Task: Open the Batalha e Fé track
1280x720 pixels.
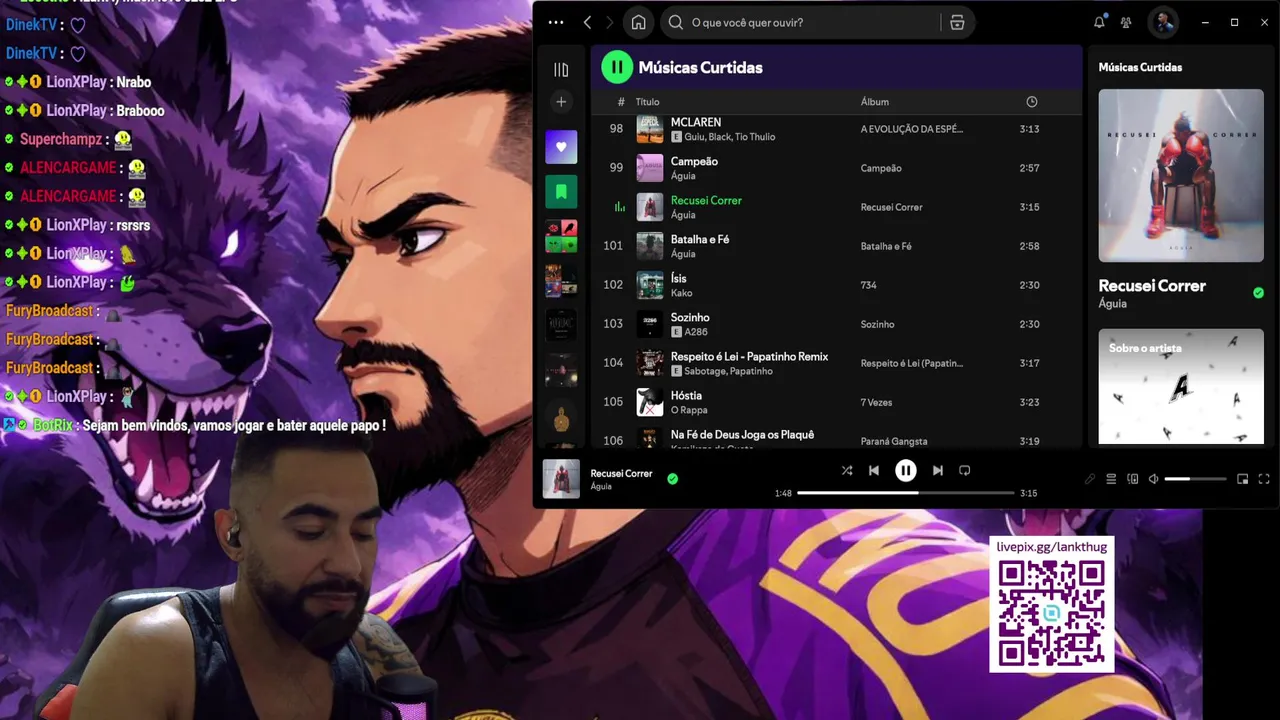Action: pos(836,246)
